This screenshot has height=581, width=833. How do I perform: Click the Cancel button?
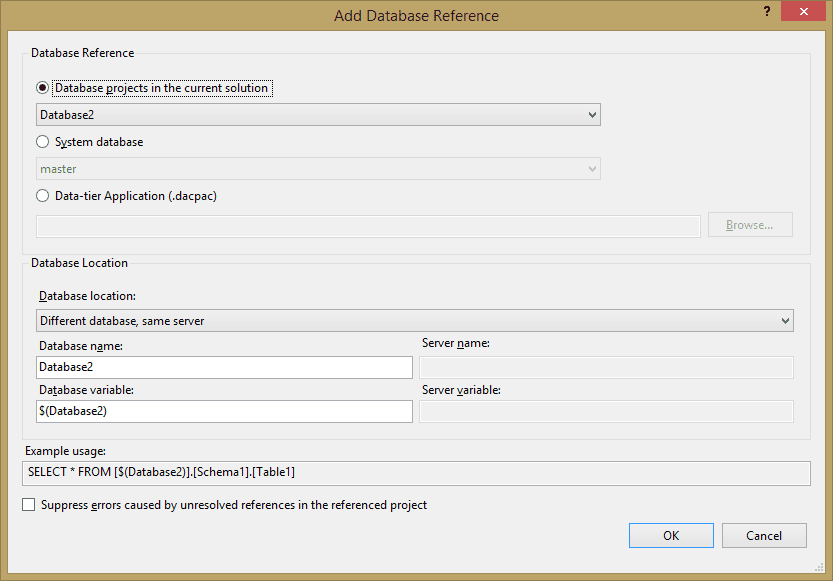(764, 535)
